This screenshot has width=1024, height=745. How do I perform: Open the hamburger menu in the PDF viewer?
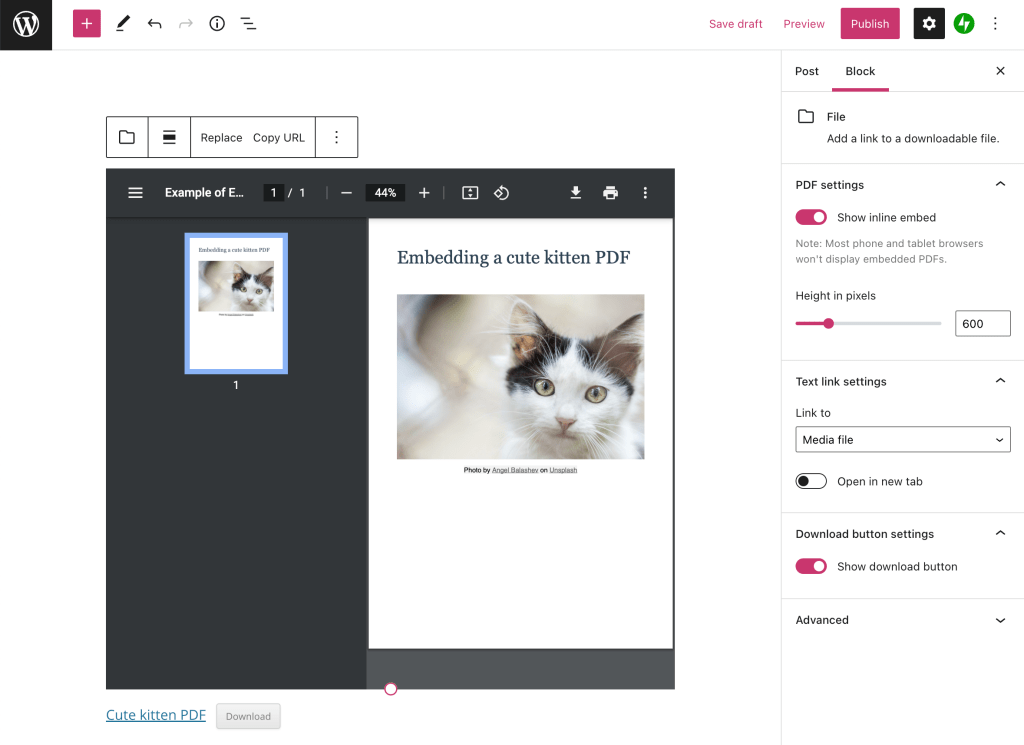tap(135, 192)
